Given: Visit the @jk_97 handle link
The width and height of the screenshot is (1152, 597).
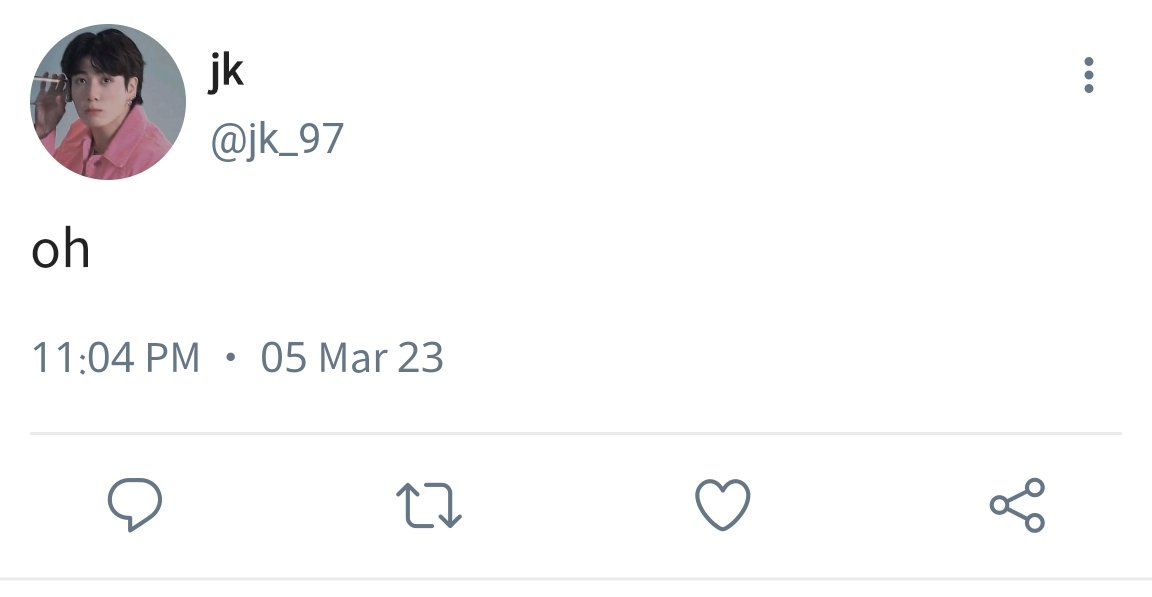Looking at the screenshot, I should tap(277, 140).
